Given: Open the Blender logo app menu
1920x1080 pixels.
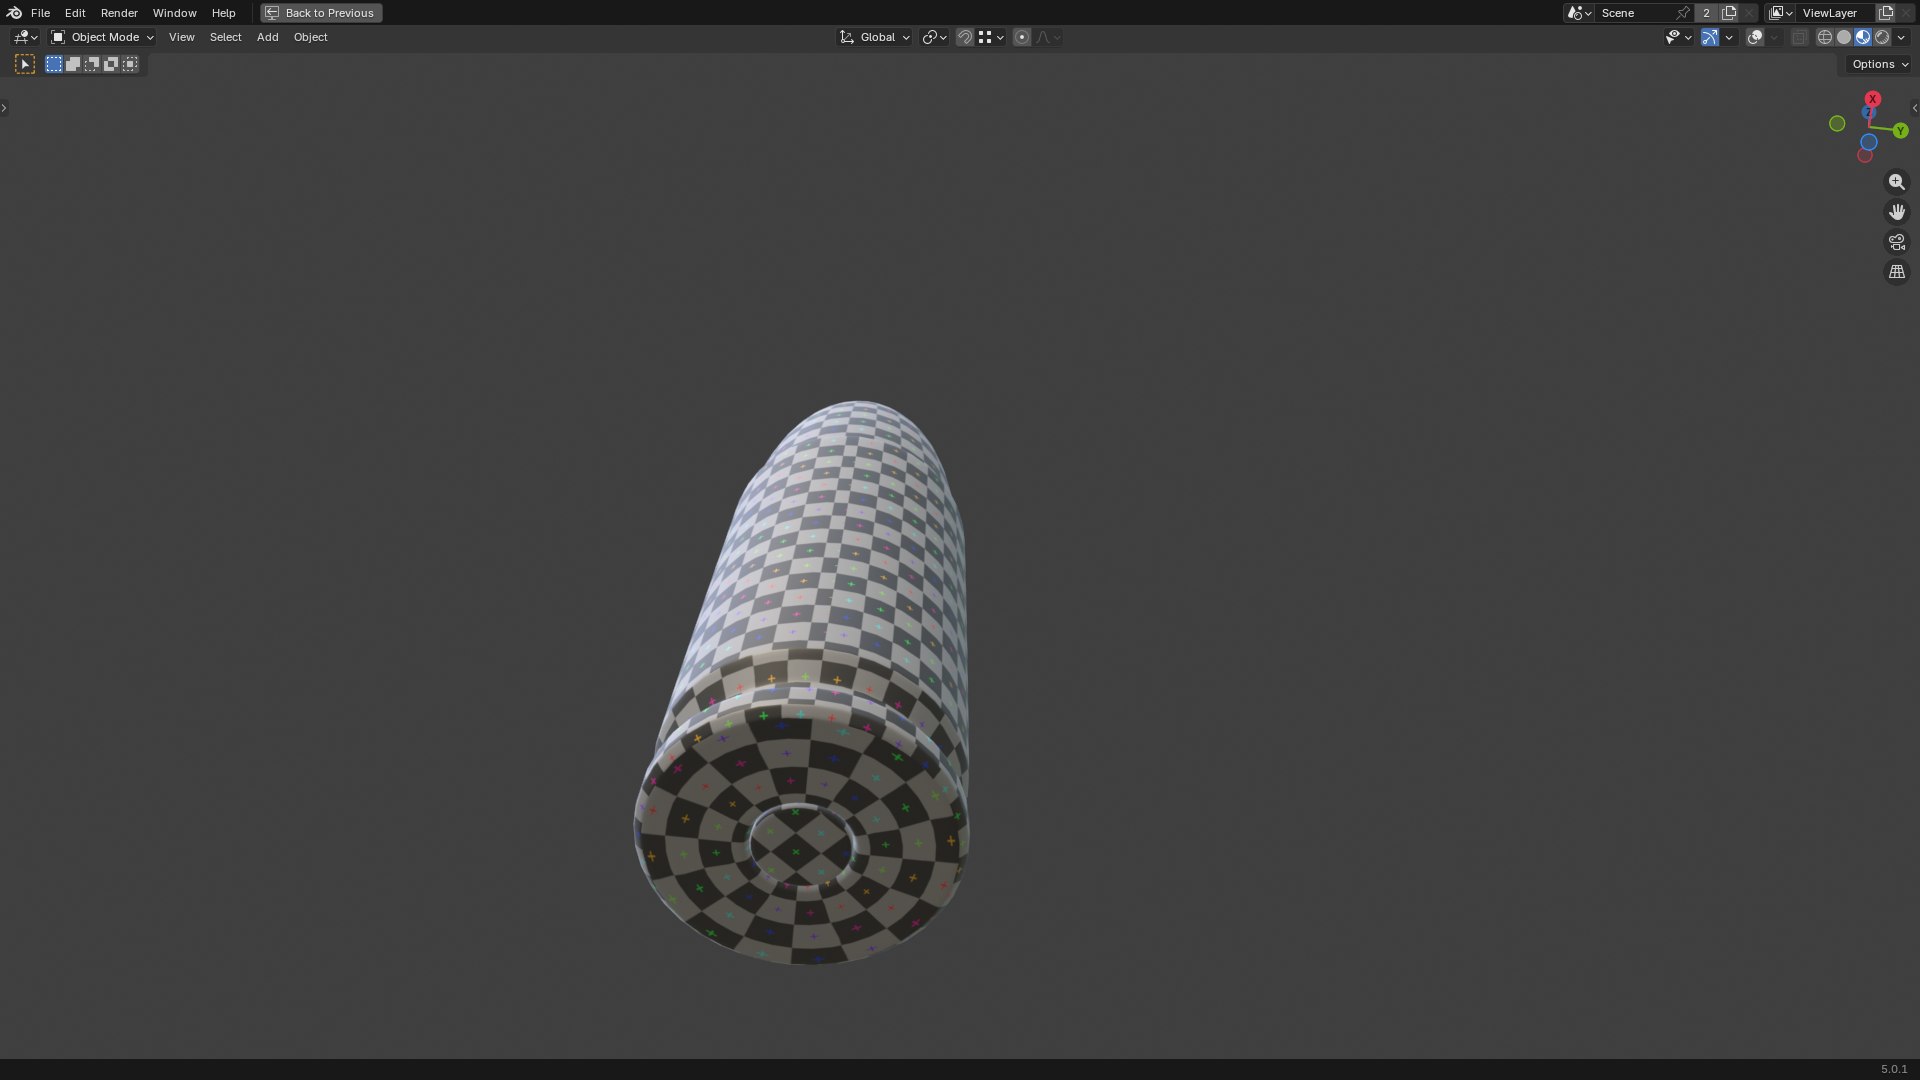Looking at the screenshot, I should pos(13,13).
